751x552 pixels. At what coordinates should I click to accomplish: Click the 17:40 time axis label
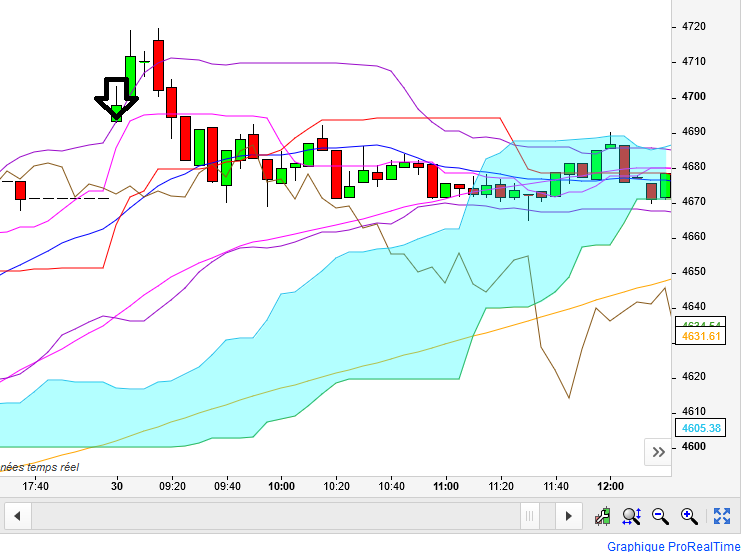35,486
